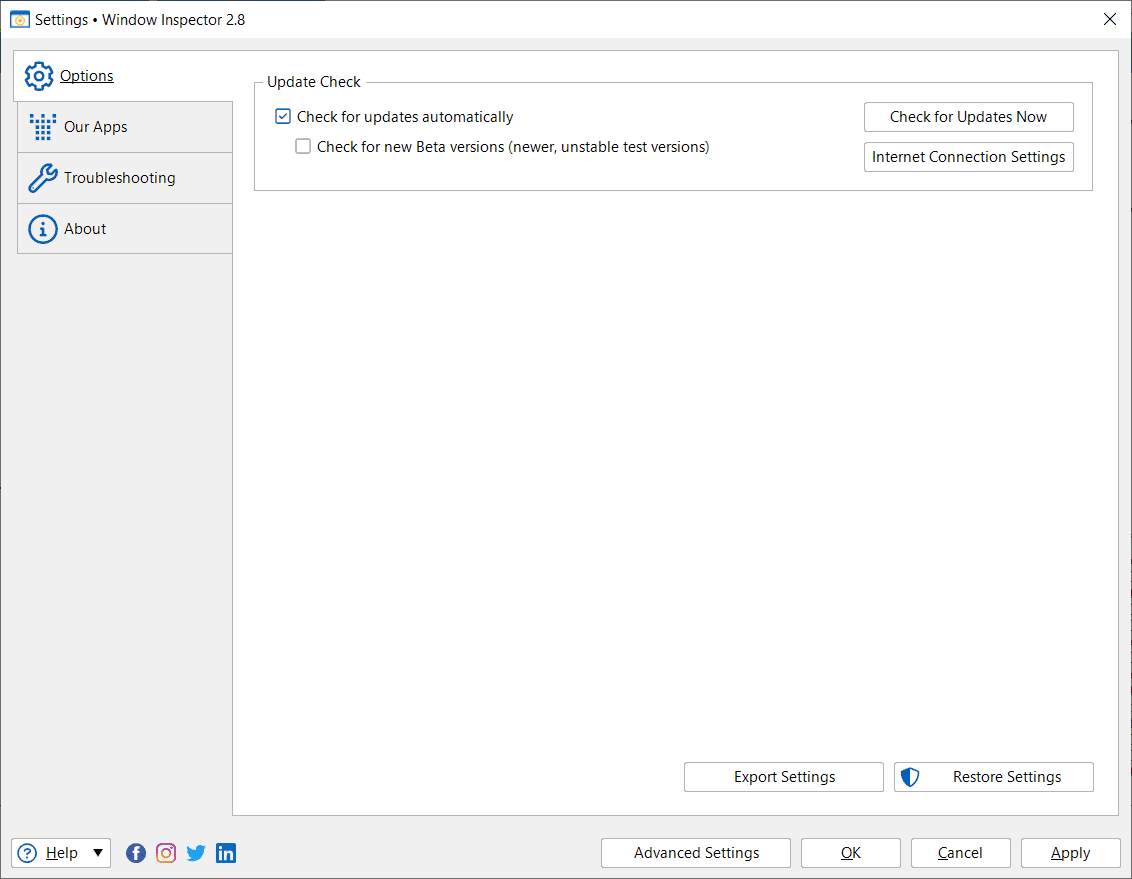Switch to the Our Apps tab
This screenshot has width=1132, height=879.
tap(125, 127)
